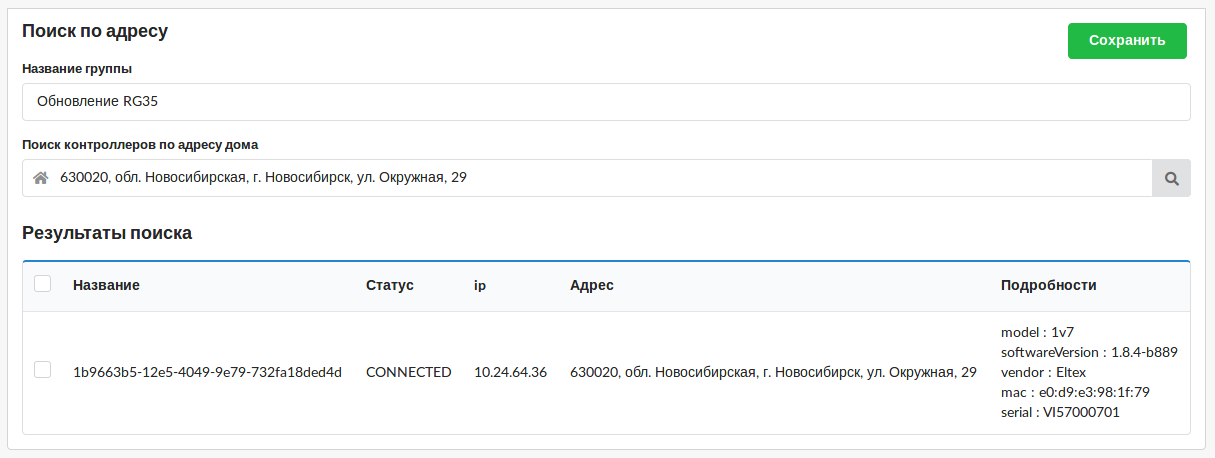Focus the group name field Обновление RG35

[x=605, y=101]
